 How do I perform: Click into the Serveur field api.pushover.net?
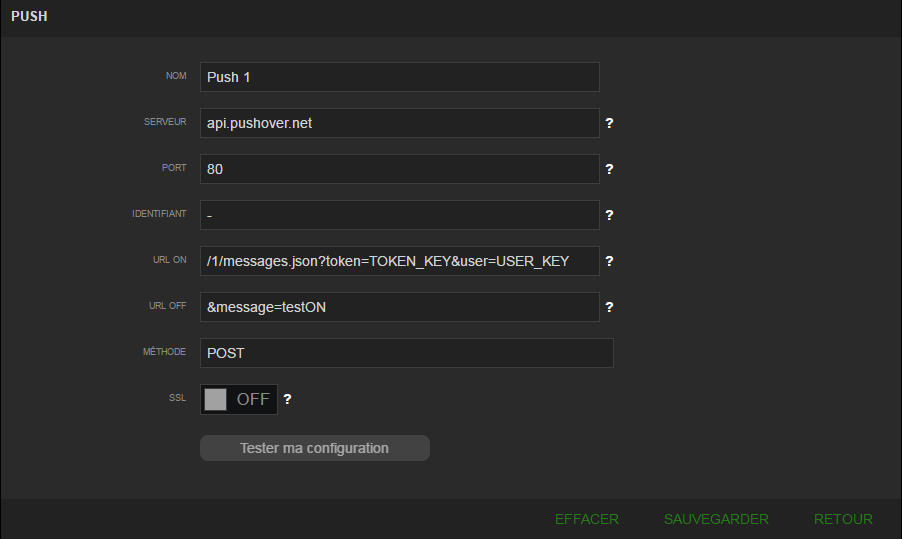tap(399, 123)
